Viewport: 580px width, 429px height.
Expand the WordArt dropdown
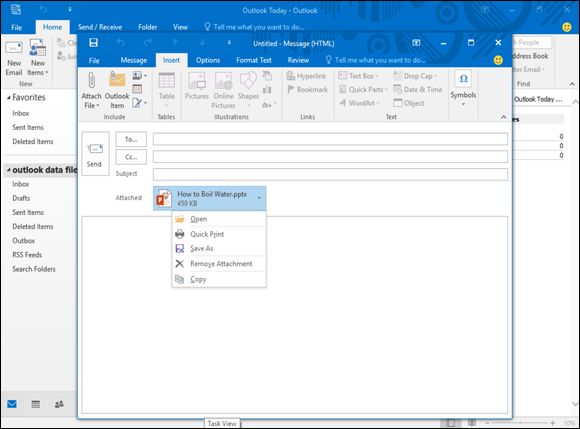[378, 103]
